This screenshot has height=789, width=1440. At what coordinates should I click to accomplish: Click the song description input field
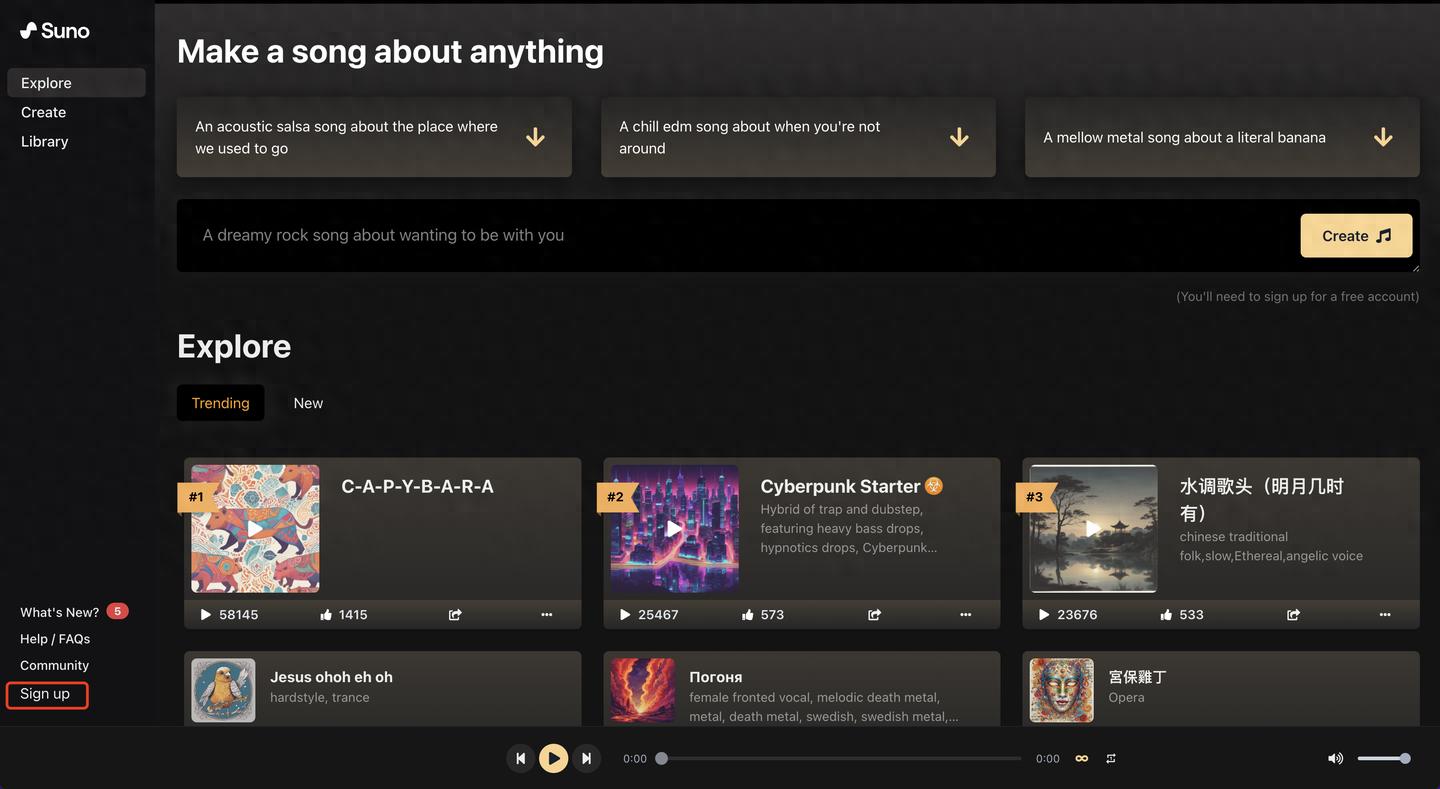[x=730, y=236]
